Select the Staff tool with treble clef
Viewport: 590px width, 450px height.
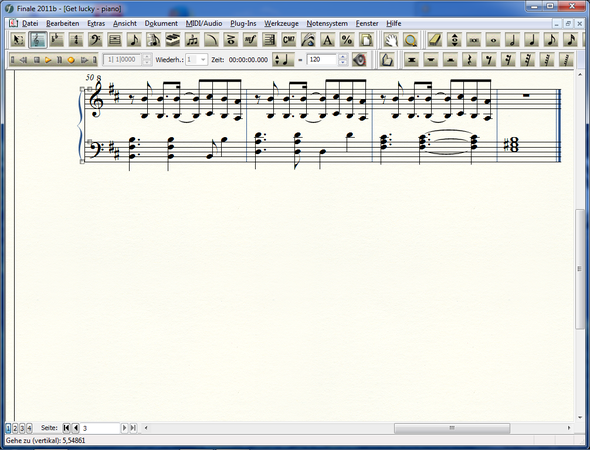[37, 40]
